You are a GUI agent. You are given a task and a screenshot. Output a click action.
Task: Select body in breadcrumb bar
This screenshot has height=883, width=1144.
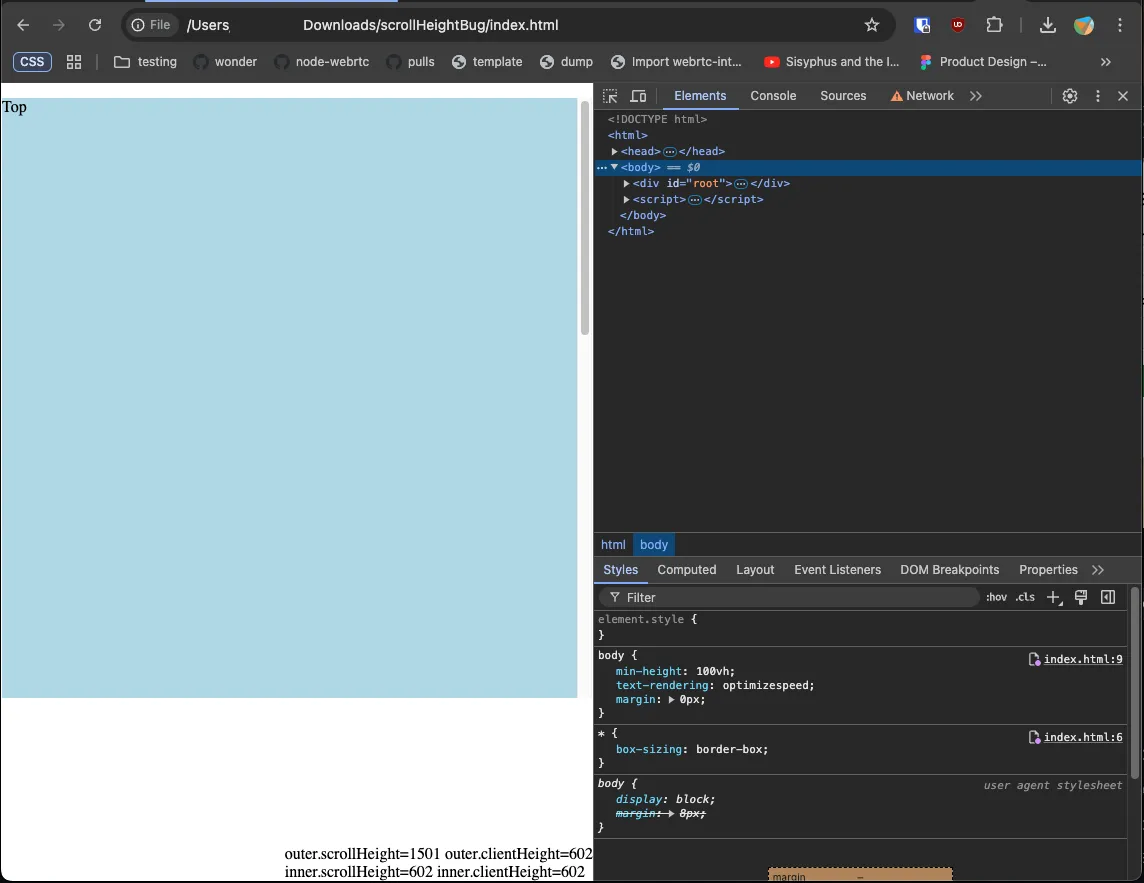654,544
